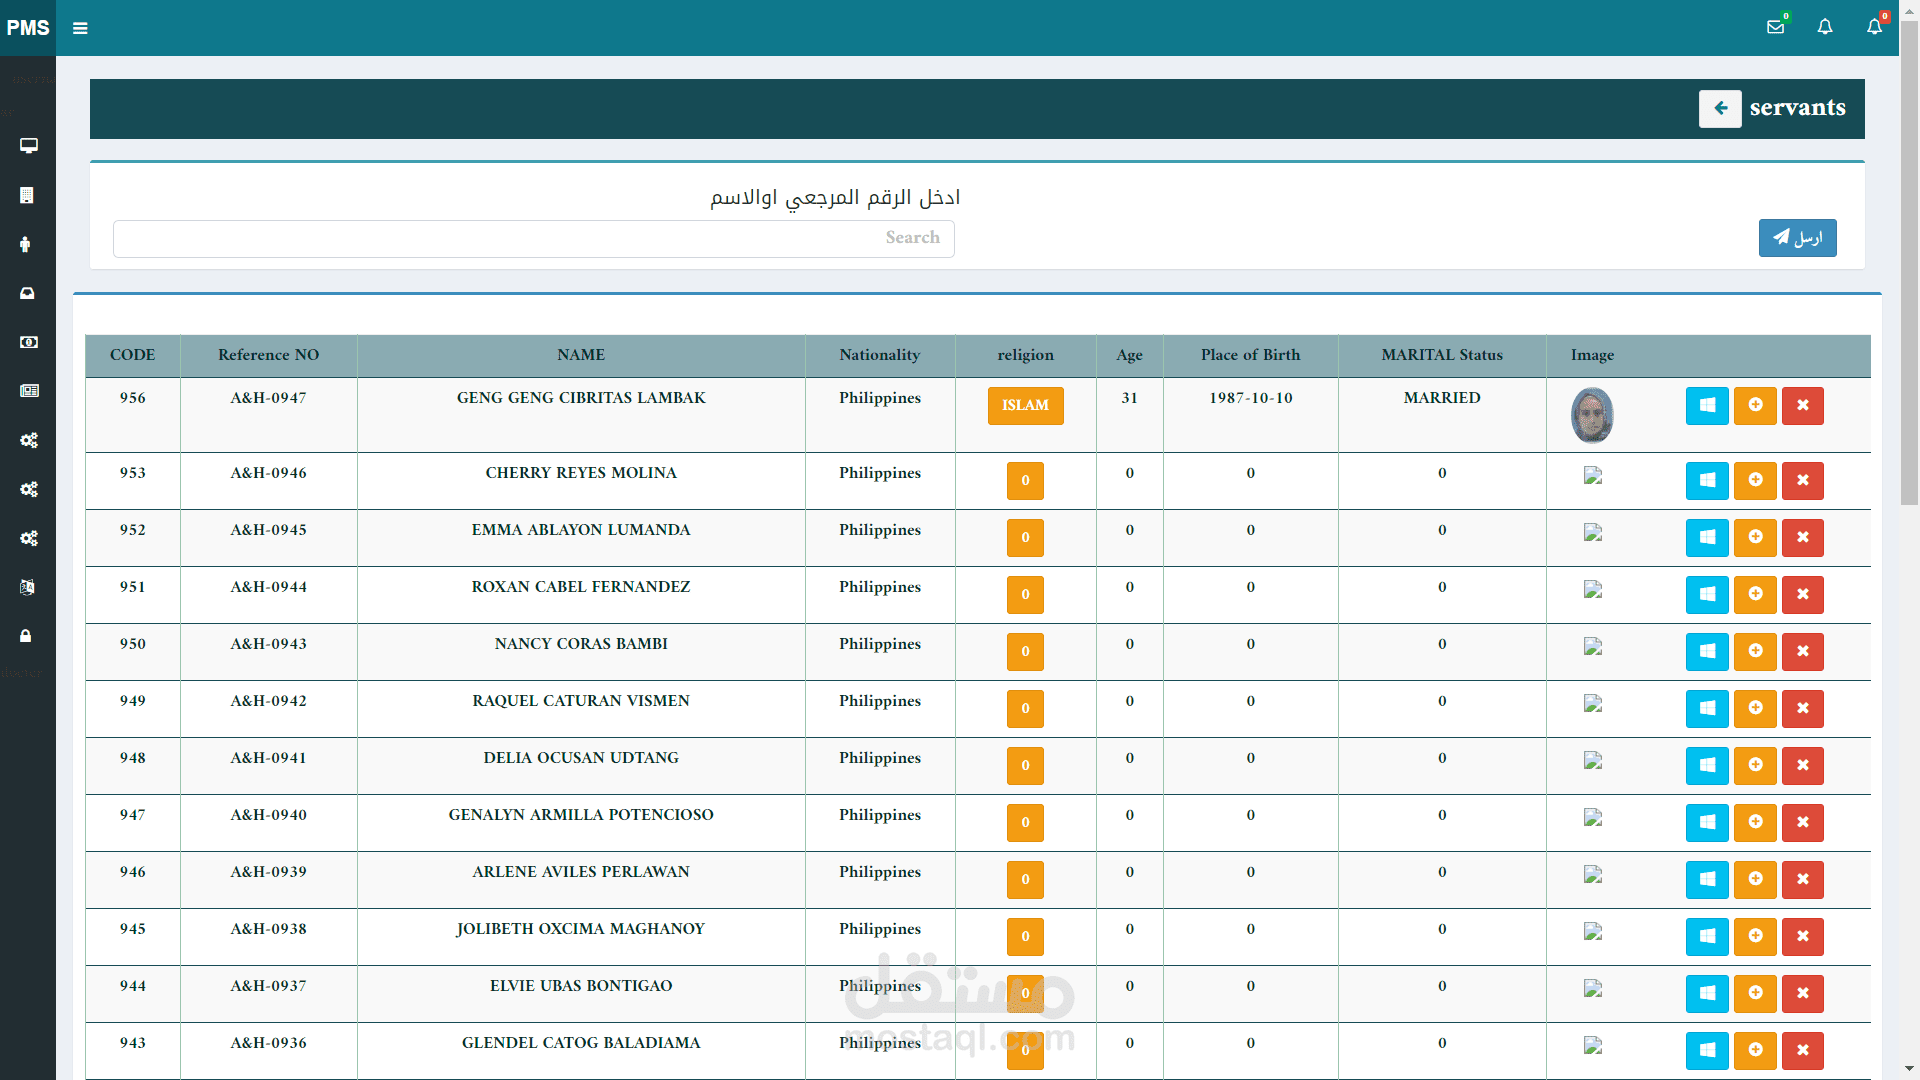The width and height of the screenshot is (1920, 1080).
Task: Delete row A&H-0946 with red X
Action: tap(1802, 480)
